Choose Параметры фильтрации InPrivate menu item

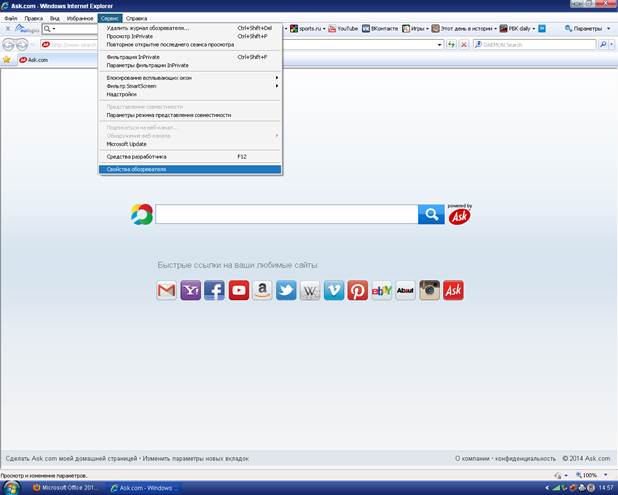[x=190, y=65]
